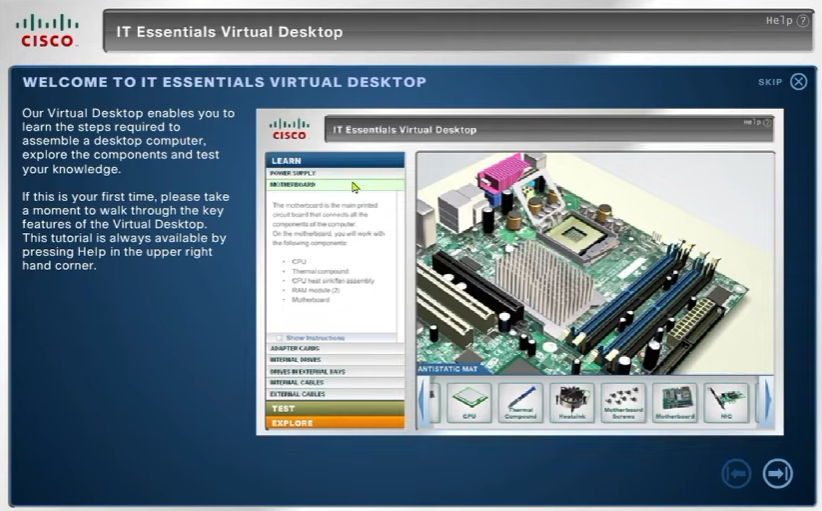Click the Cisco logo in header
The image size is (822, 511).
(47, 31)
